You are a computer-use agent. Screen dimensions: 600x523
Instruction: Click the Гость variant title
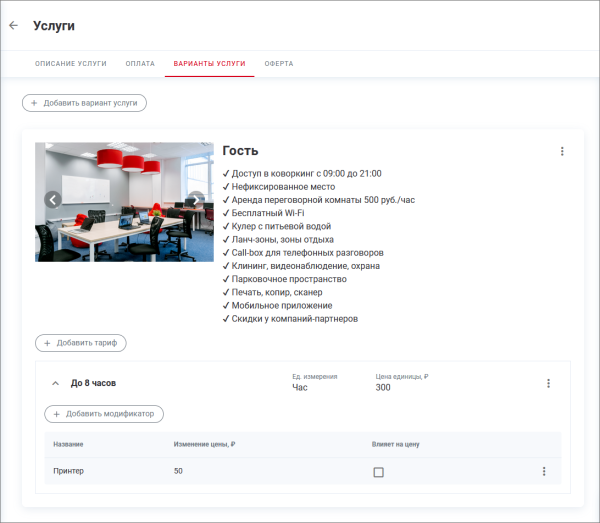coord(240,151)
